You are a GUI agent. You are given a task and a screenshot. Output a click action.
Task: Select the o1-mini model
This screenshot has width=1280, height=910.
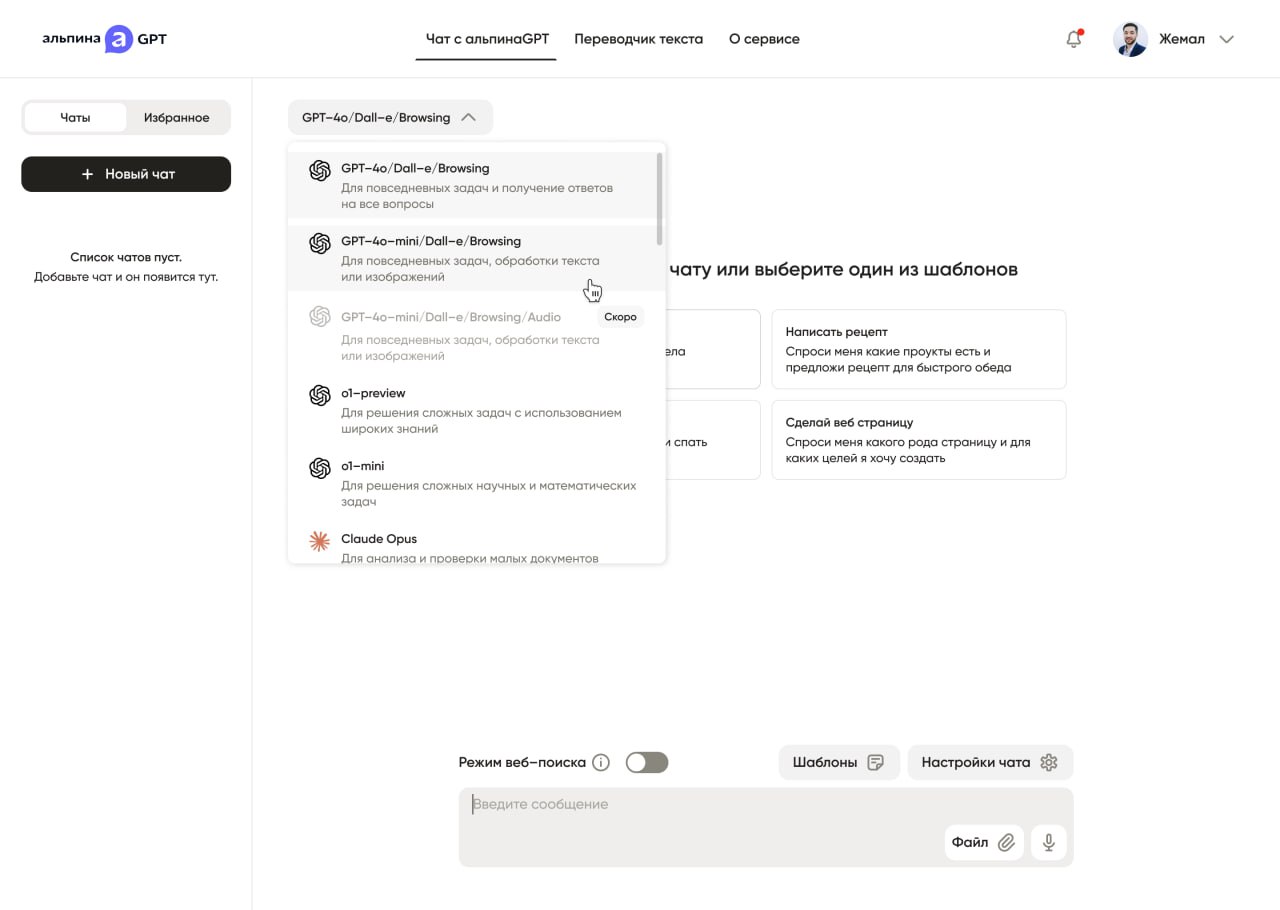[471, 483]
